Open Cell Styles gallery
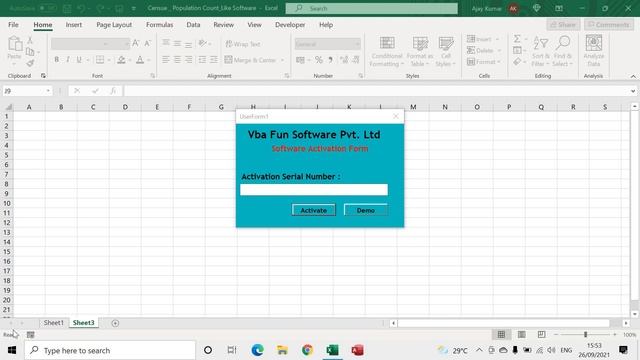 [445, 51]
